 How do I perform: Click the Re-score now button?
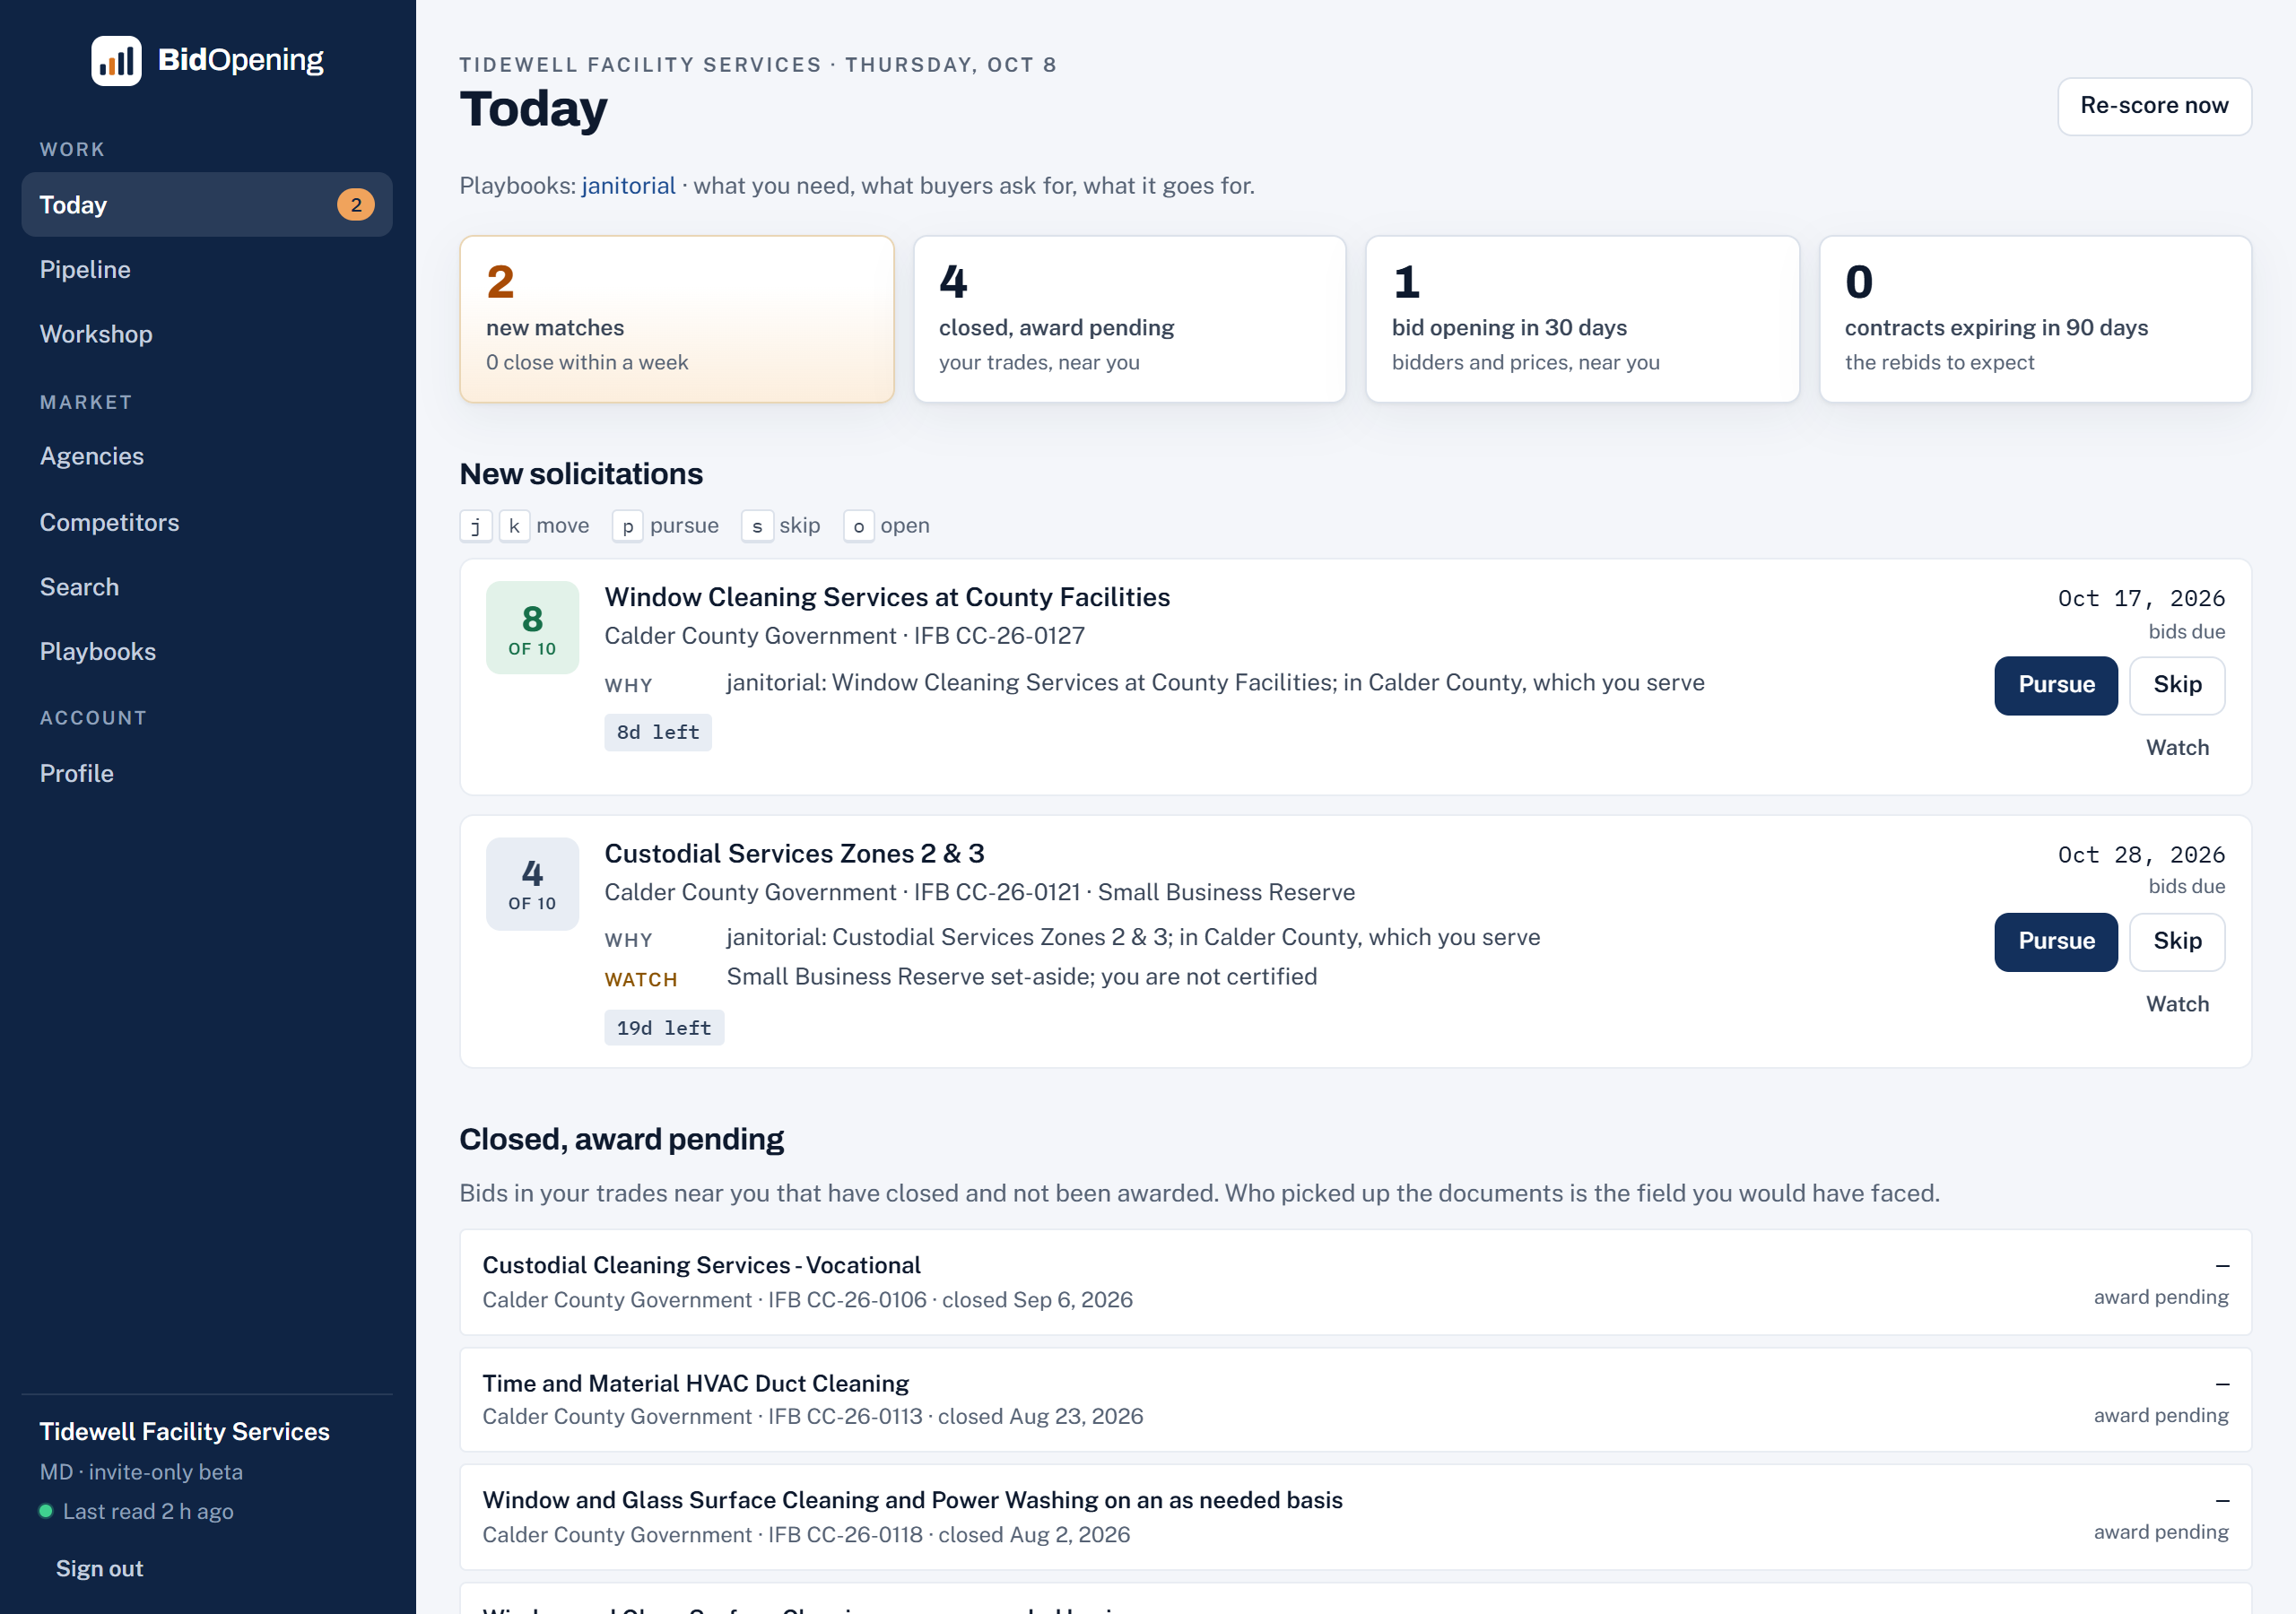point(2154,106)
